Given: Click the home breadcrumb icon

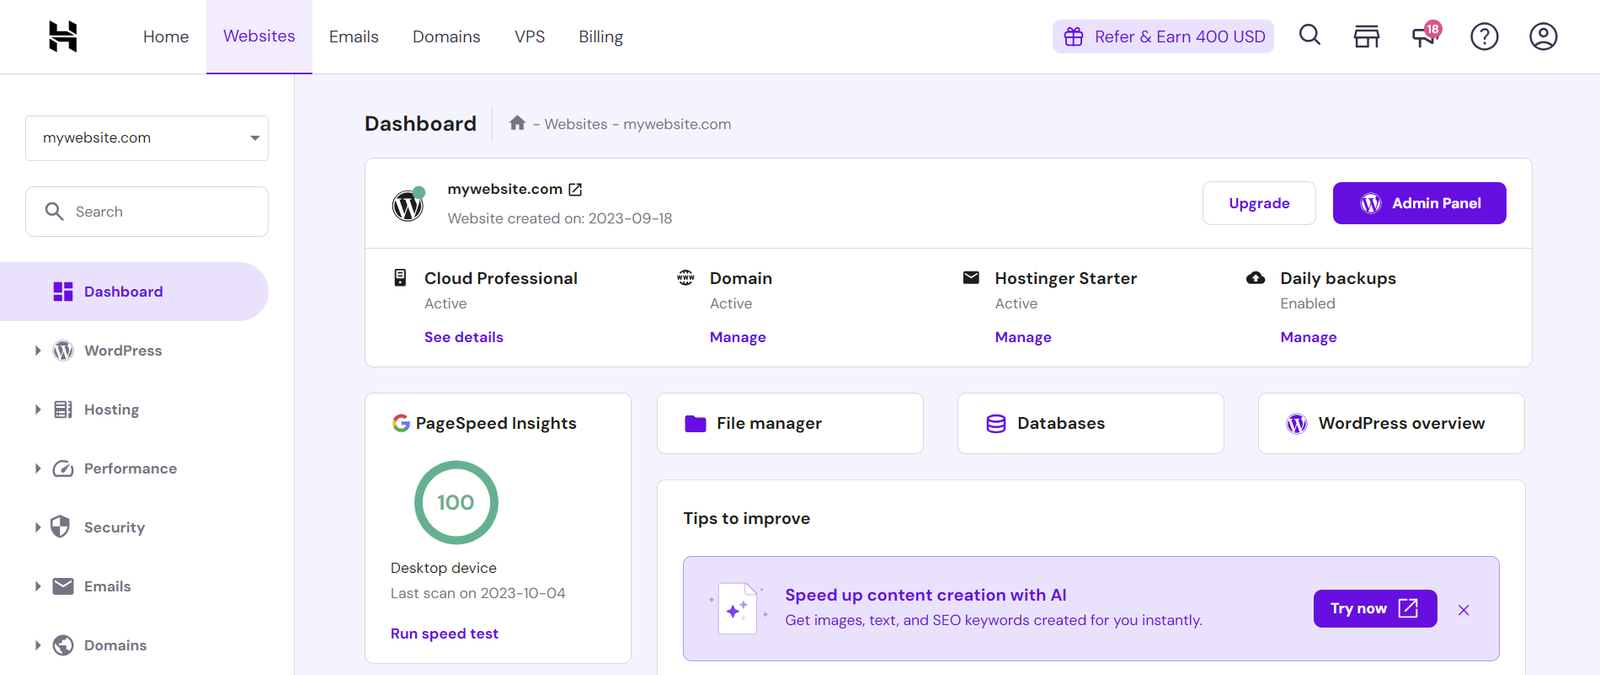Looking at the screenshot, I should (x=517, y=123).
